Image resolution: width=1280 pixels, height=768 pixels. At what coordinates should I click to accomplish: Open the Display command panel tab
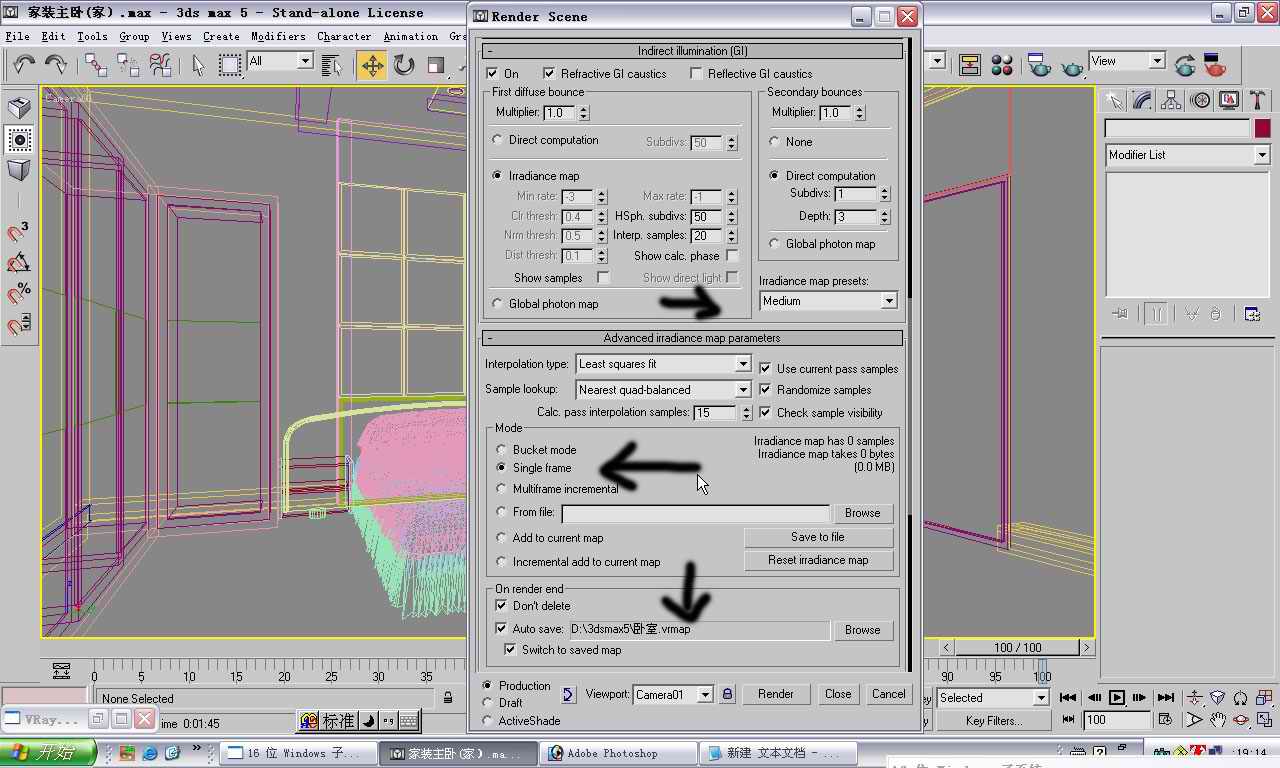pyautogui.click(x=1229, y=100)
